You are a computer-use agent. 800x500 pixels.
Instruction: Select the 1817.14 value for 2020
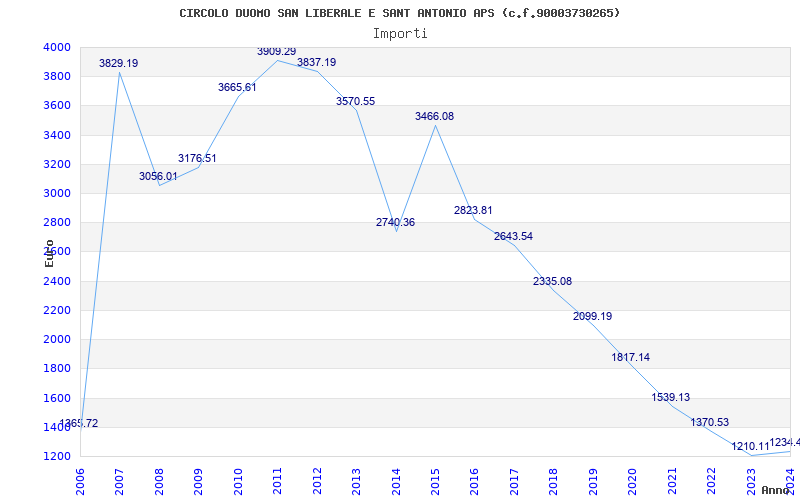click(631, 357)
